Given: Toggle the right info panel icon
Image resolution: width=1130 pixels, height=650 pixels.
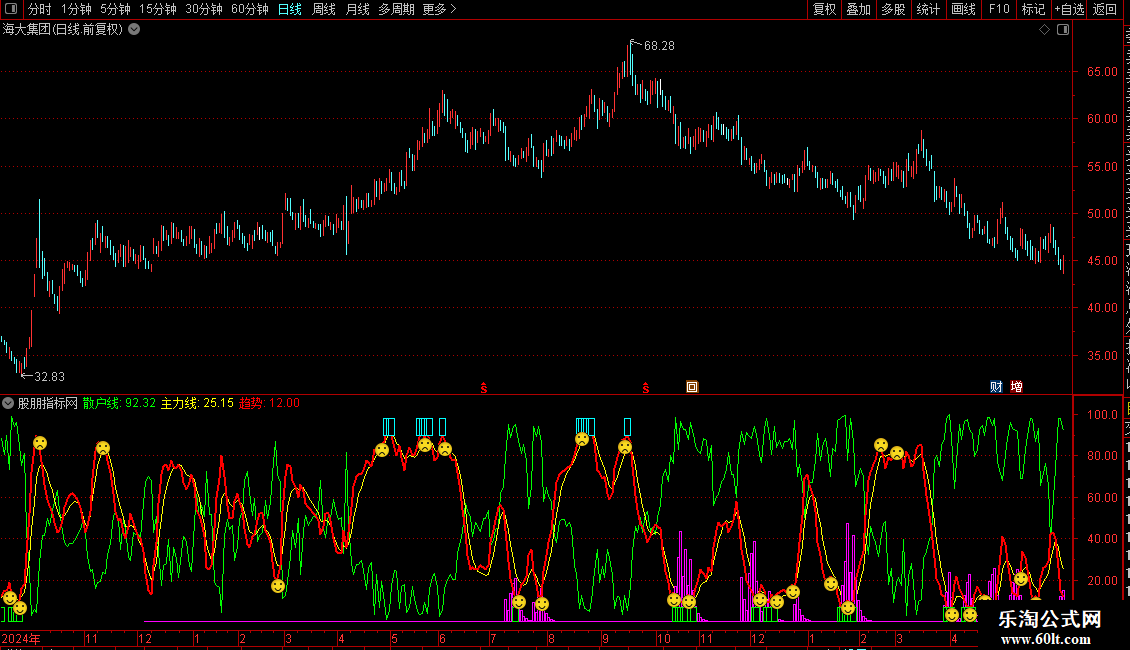Looking at the screenshot, I should click(1063, 30).
